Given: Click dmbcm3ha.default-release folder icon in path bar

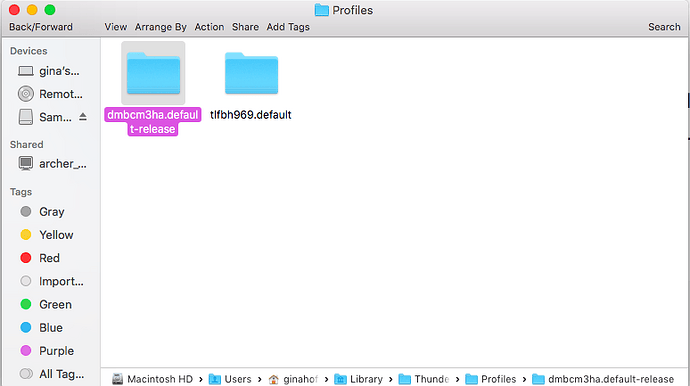Looking at the screenshot, I should point(538,379).
